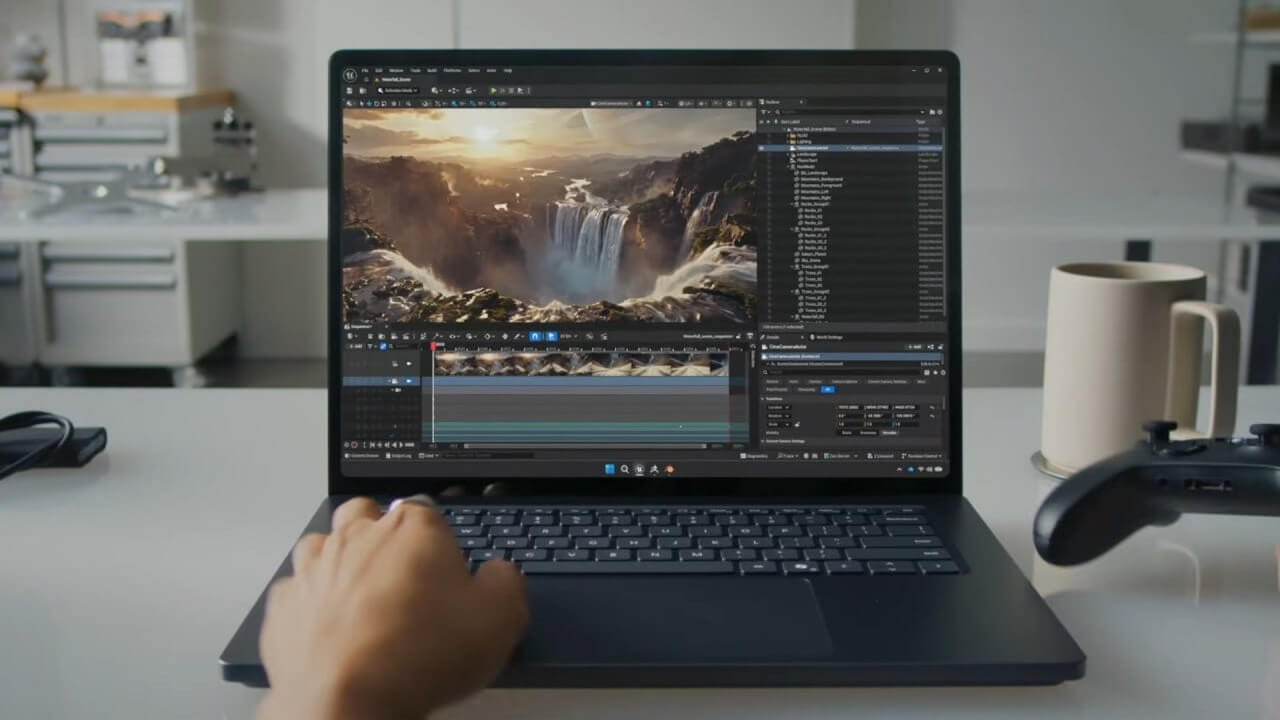The image size is (1280, 720).
Task: Click the save icon in main toolbar
Action: click(350, 91)
